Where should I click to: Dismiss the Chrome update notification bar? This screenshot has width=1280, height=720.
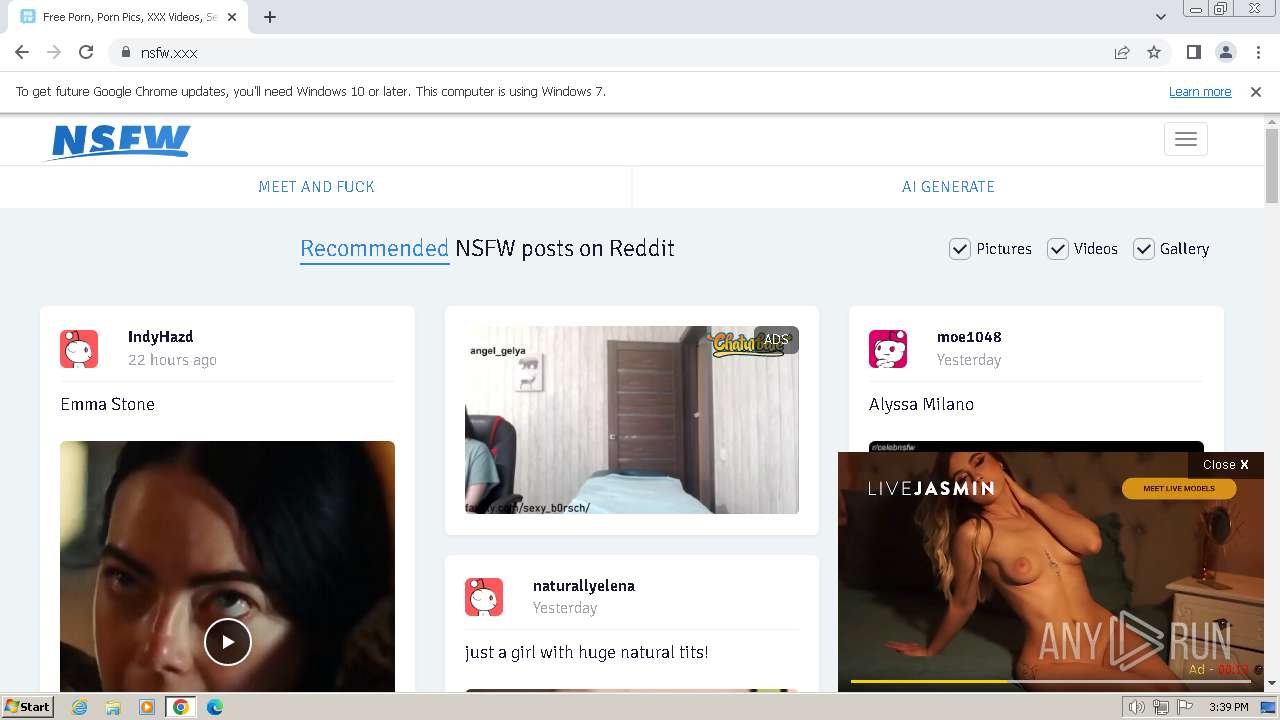[x=1256, y=91]
